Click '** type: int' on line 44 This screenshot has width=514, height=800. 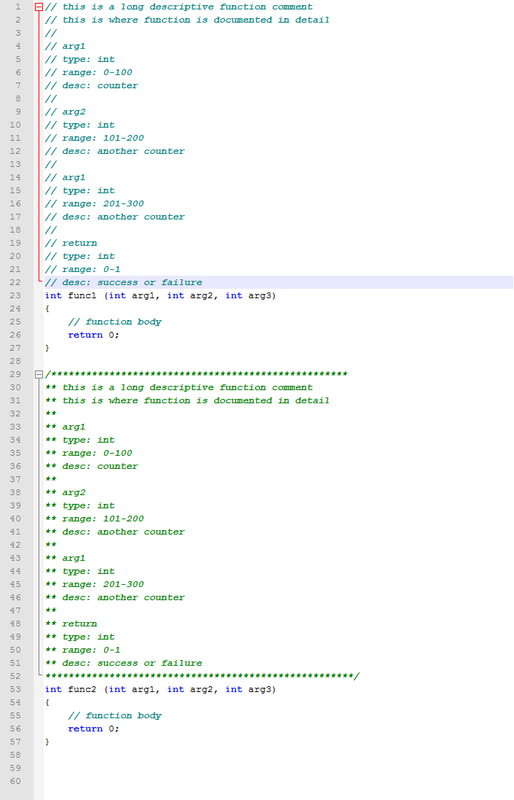coord(80,571)
